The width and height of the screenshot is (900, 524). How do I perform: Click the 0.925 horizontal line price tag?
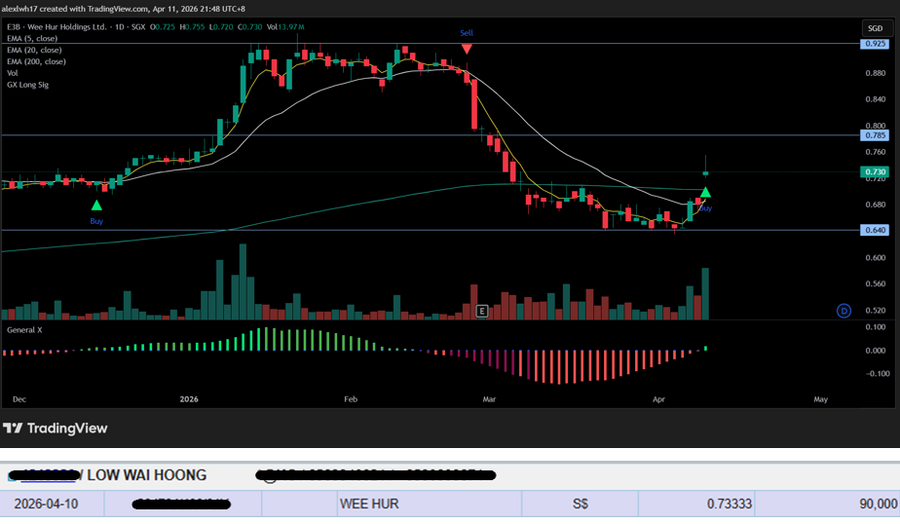(874, 45)
